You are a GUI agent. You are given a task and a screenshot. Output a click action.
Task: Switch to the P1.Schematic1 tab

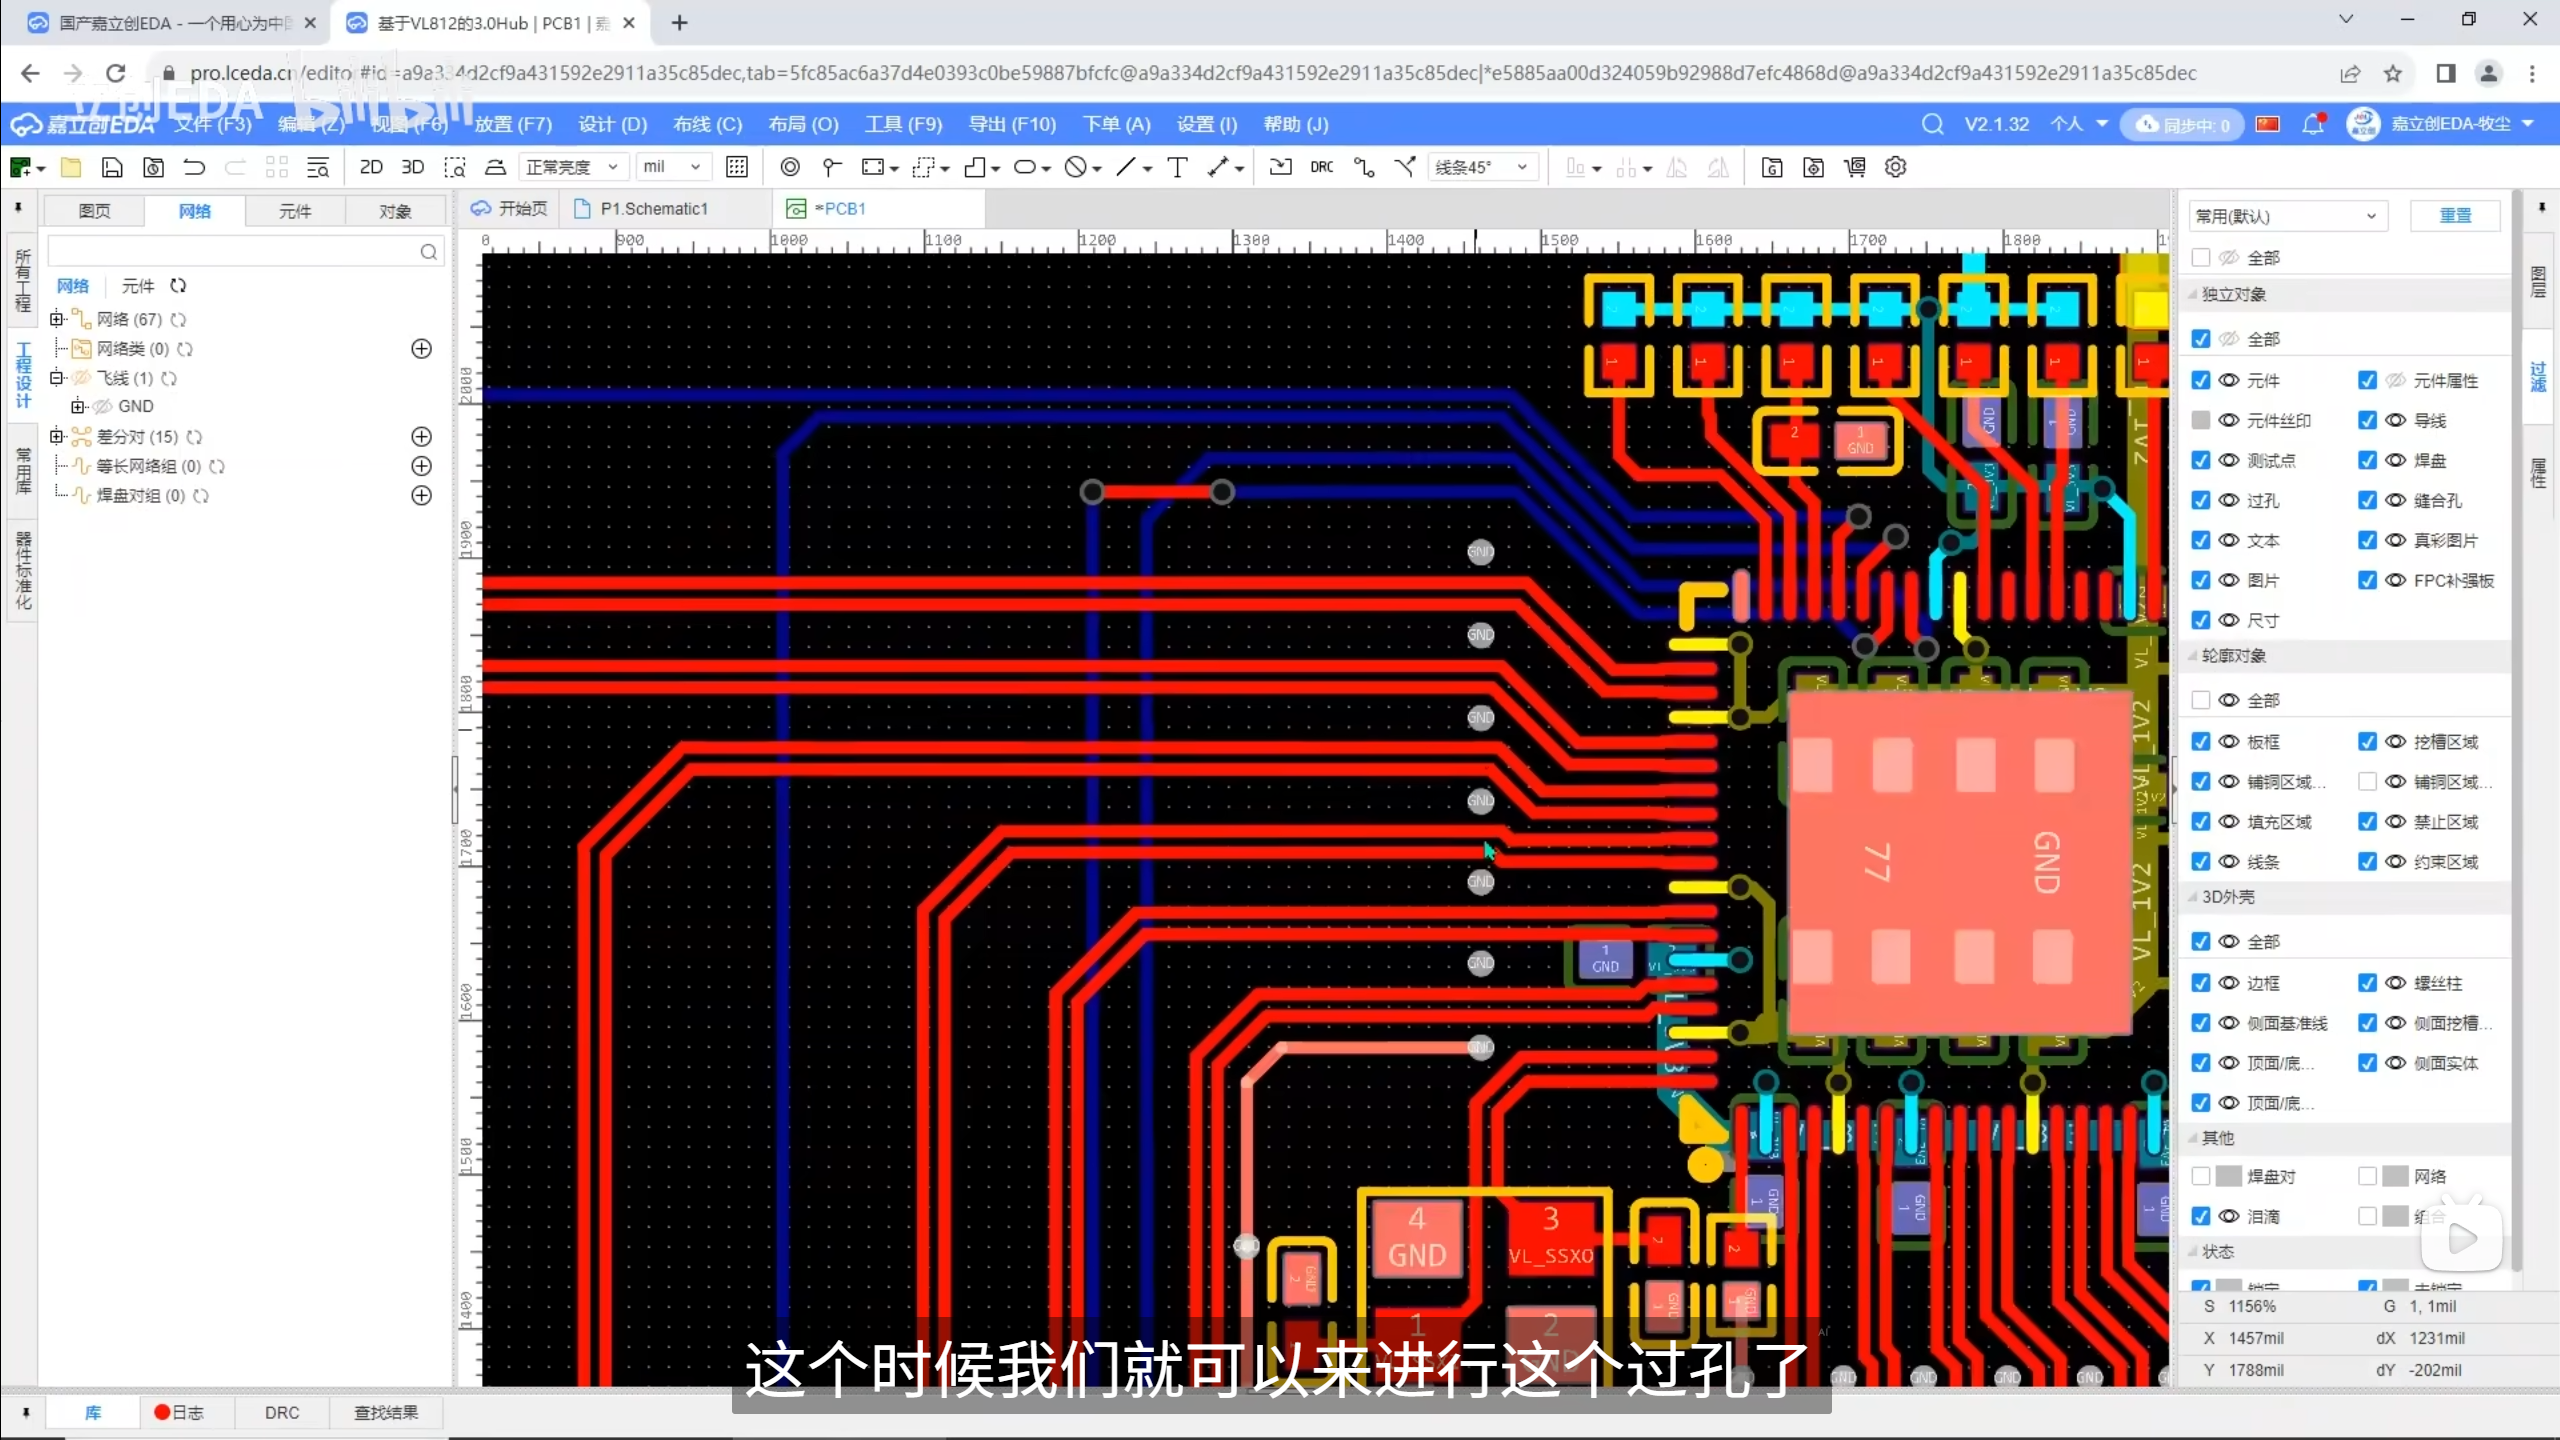653,208
